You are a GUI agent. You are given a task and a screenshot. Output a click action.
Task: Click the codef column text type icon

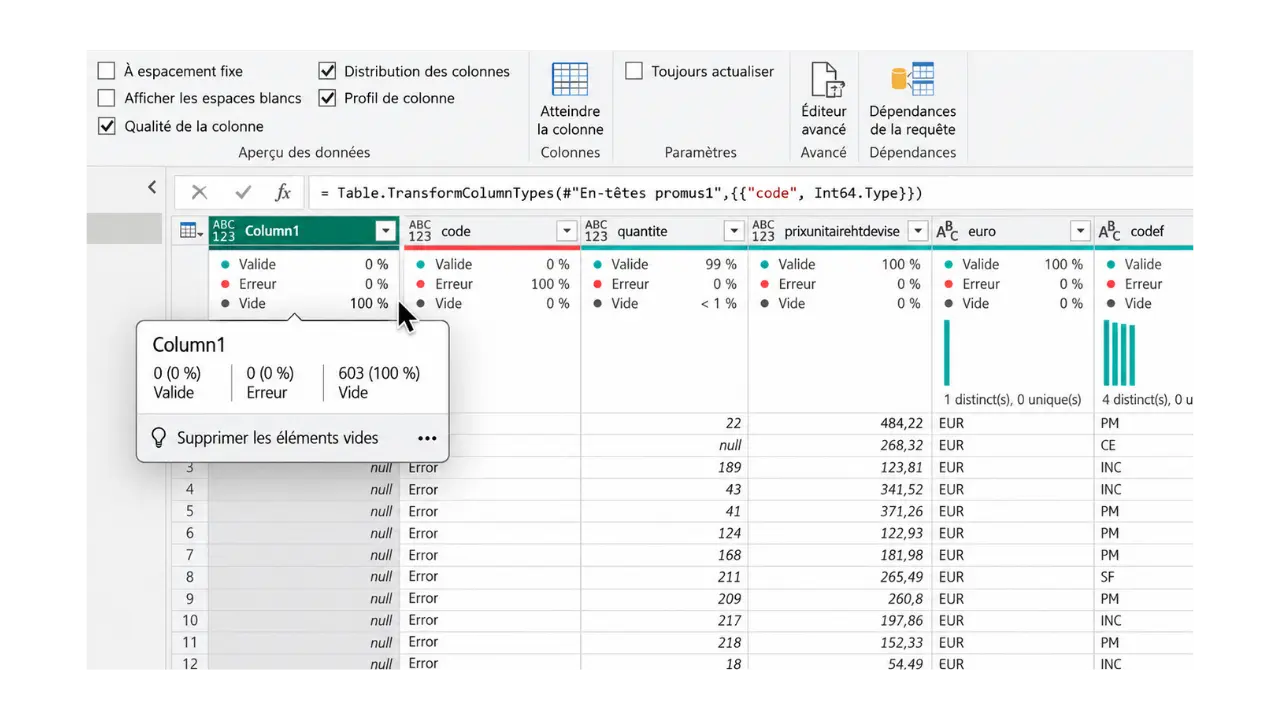[x=1109, y=231]
